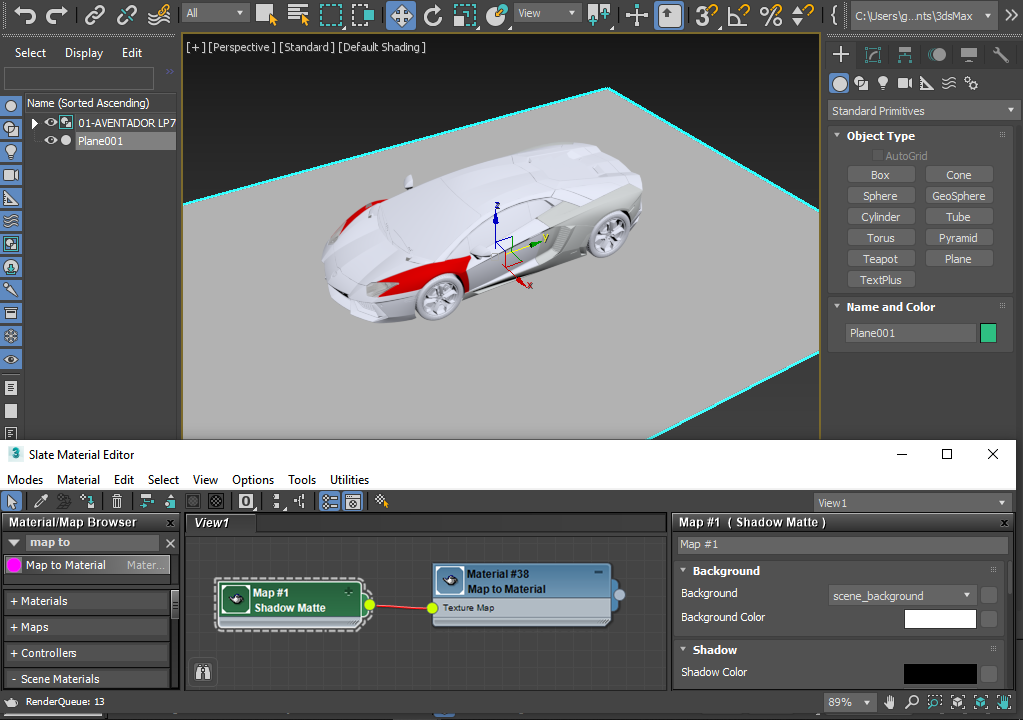This screenshot has height=720, width=1023.
Task: Select the Rotate tool in main toolbar
Action: click(432, 15)
